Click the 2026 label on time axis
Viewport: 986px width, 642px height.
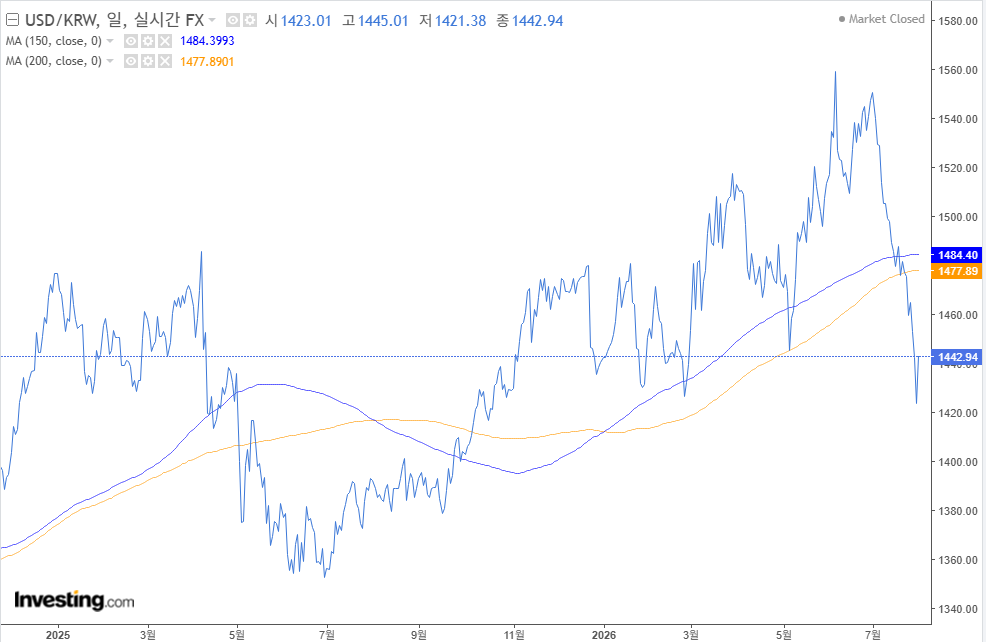point(604,635)
